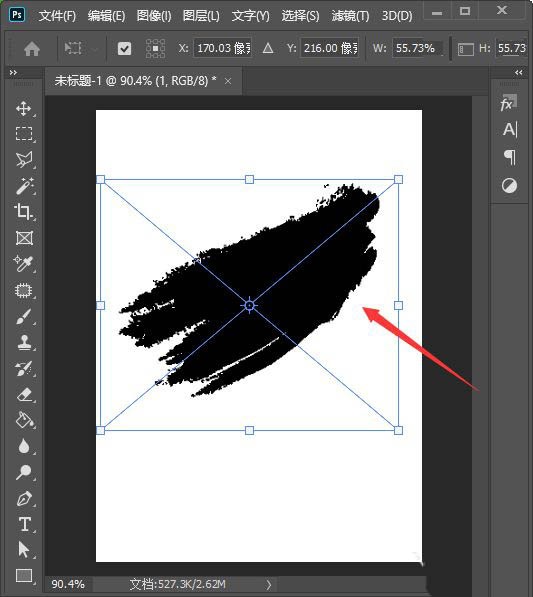Viewport: 533px width, 597px height.
Task: Open the Styles fx panel
Action: (x=509, y=103)
